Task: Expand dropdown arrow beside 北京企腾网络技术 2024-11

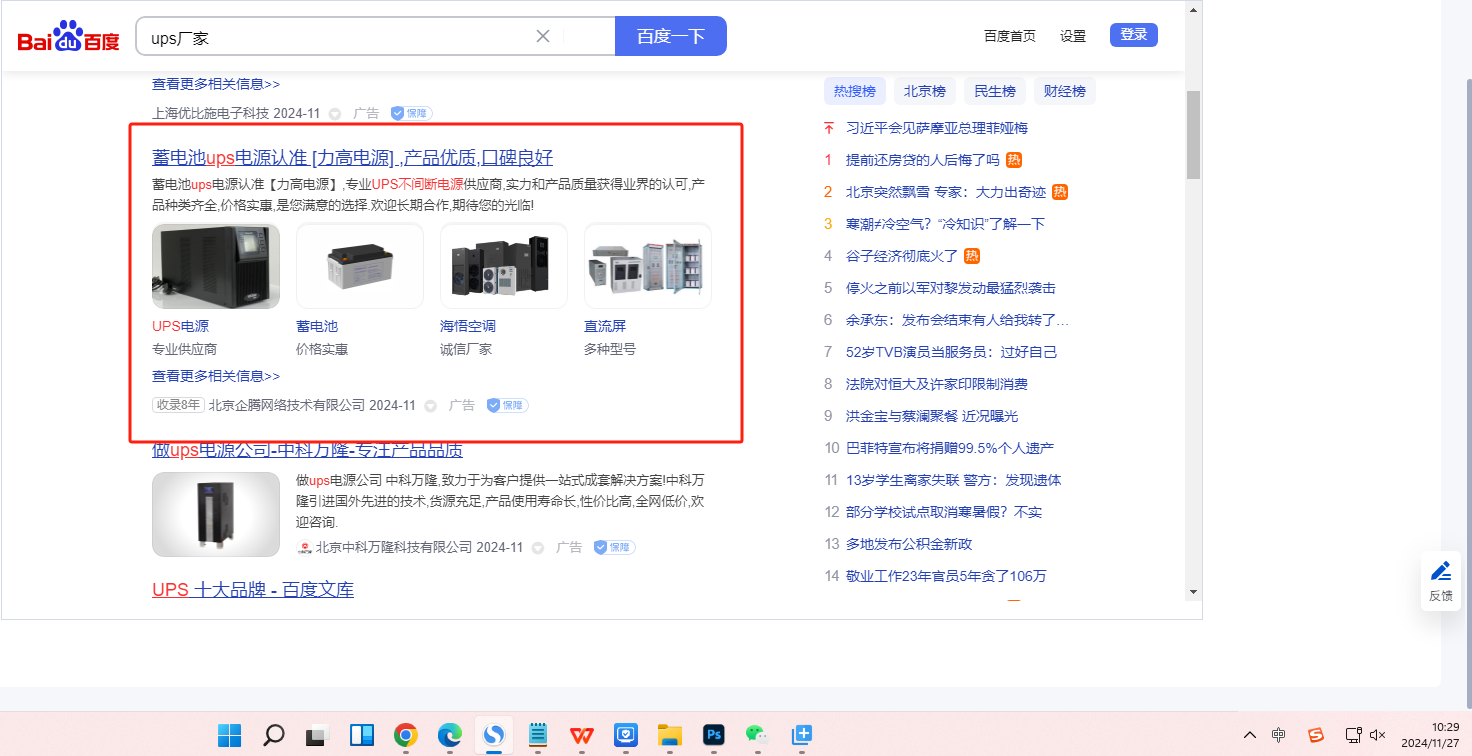Action: tap(431, 406)
